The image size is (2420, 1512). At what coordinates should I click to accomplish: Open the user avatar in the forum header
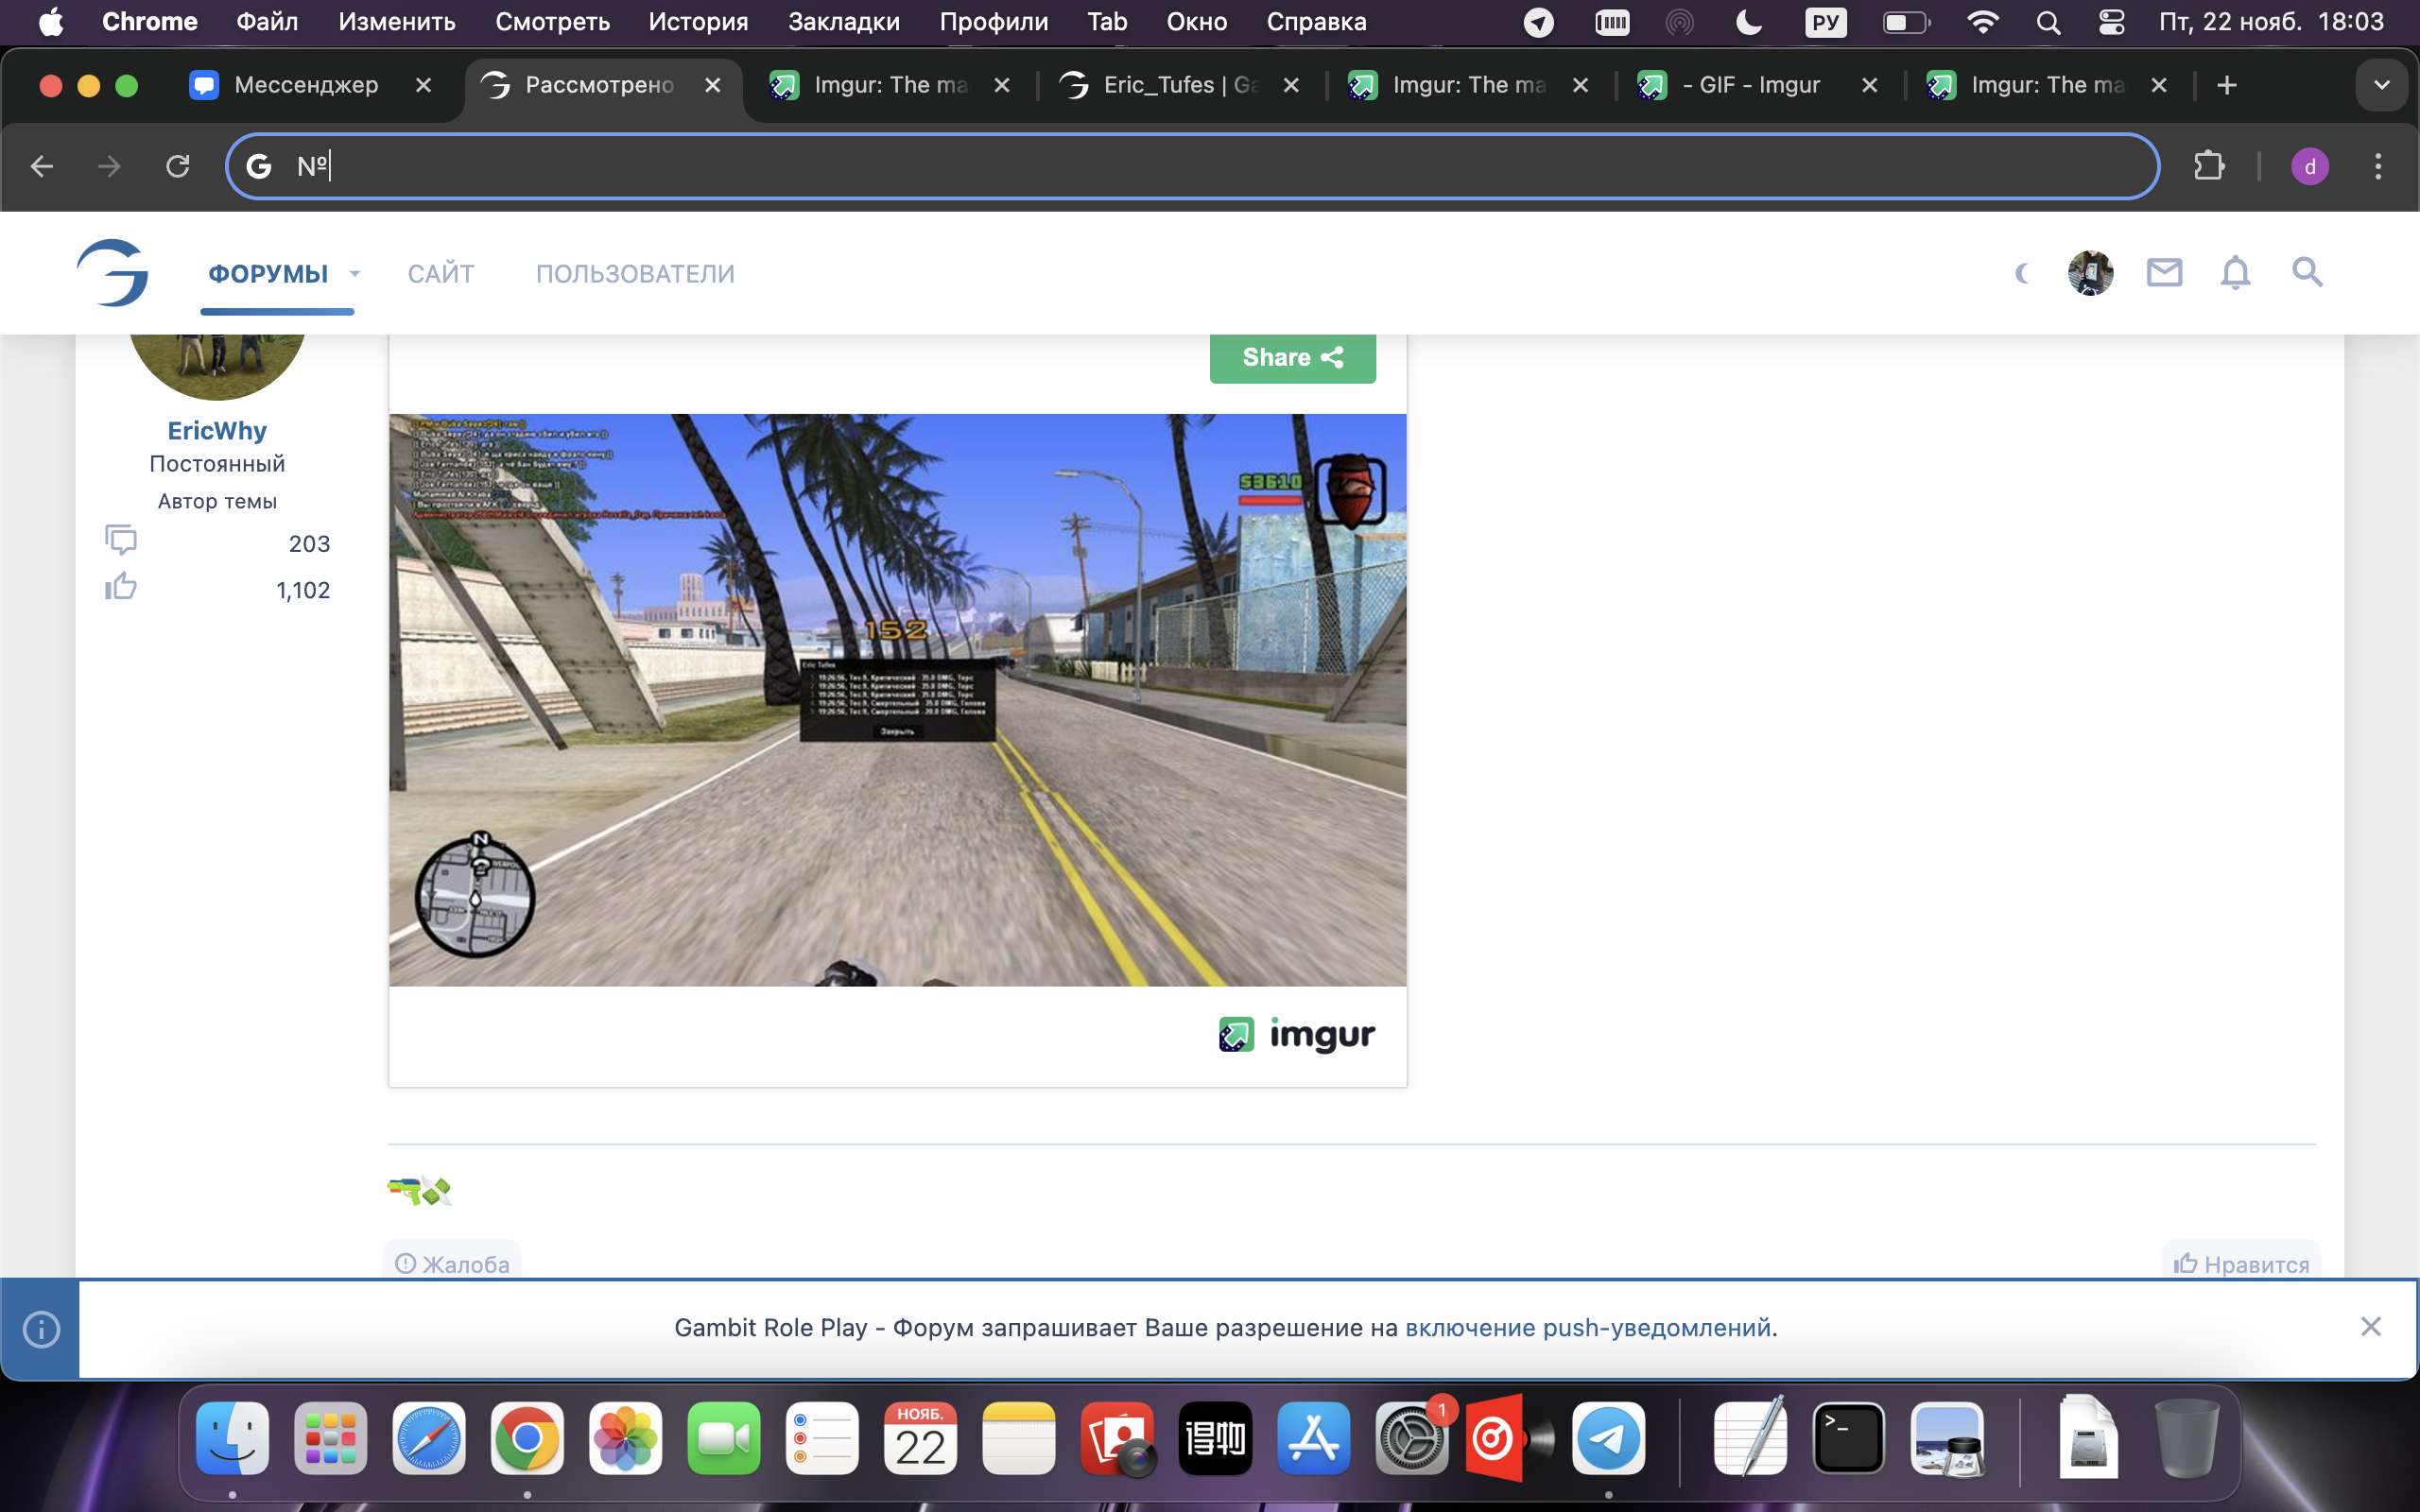click(x=2090, y=272)
